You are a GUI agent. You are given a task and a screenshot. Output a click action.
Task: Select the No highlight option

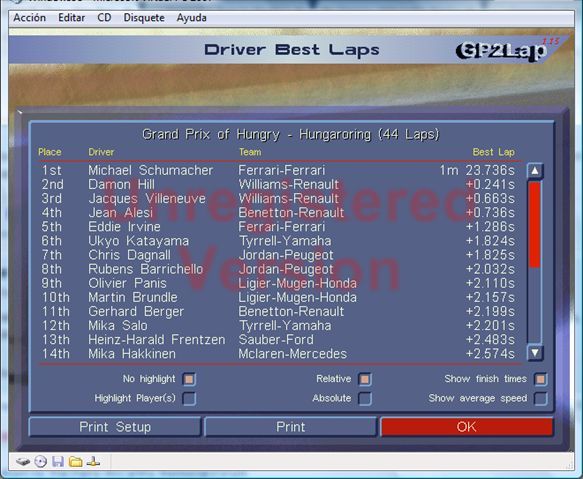click(189, 379)
